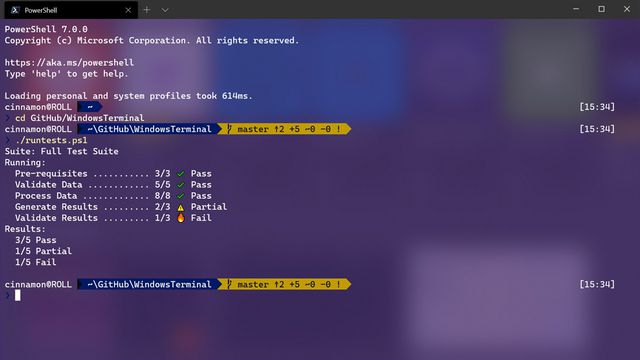Close the PowerShell tab

[128, 10]
